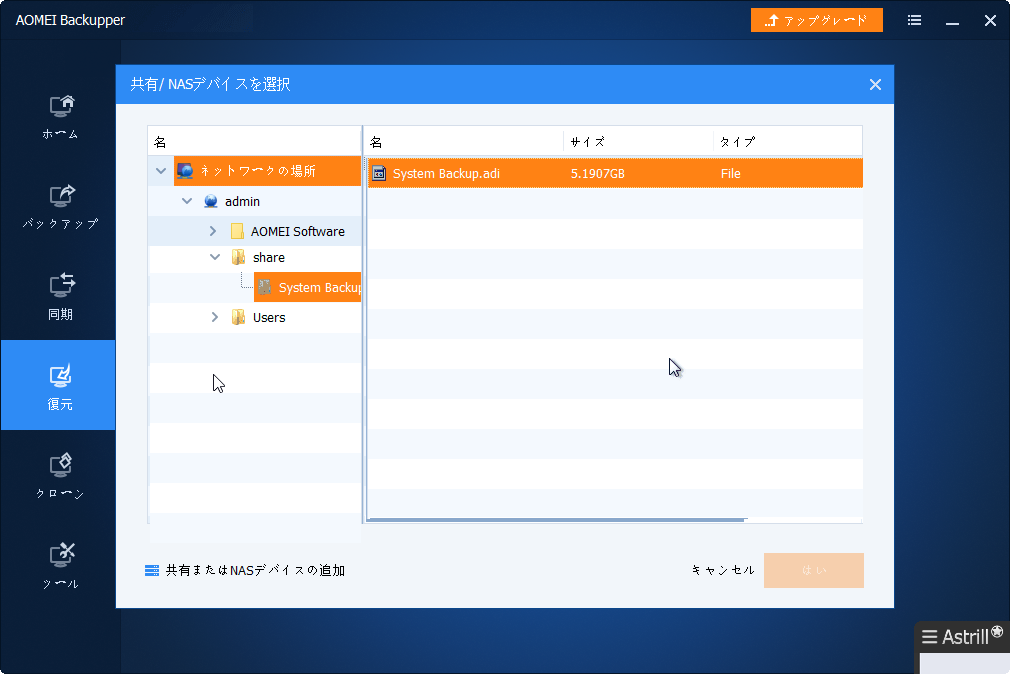The image size is (1010, 674).
Task: Open the title bar hamburger menu icon
Action: click(914, 20)
